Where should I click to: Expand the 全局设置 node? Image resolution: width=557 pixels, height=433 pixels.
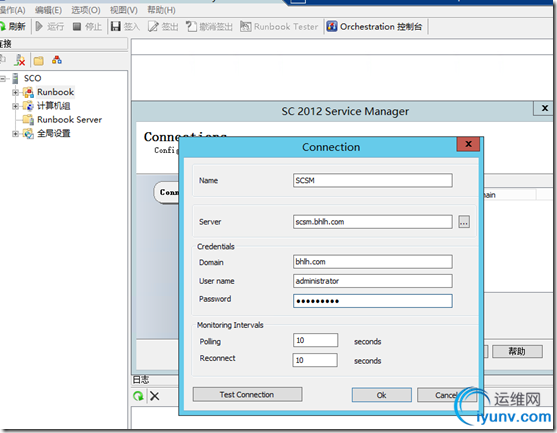15,134
